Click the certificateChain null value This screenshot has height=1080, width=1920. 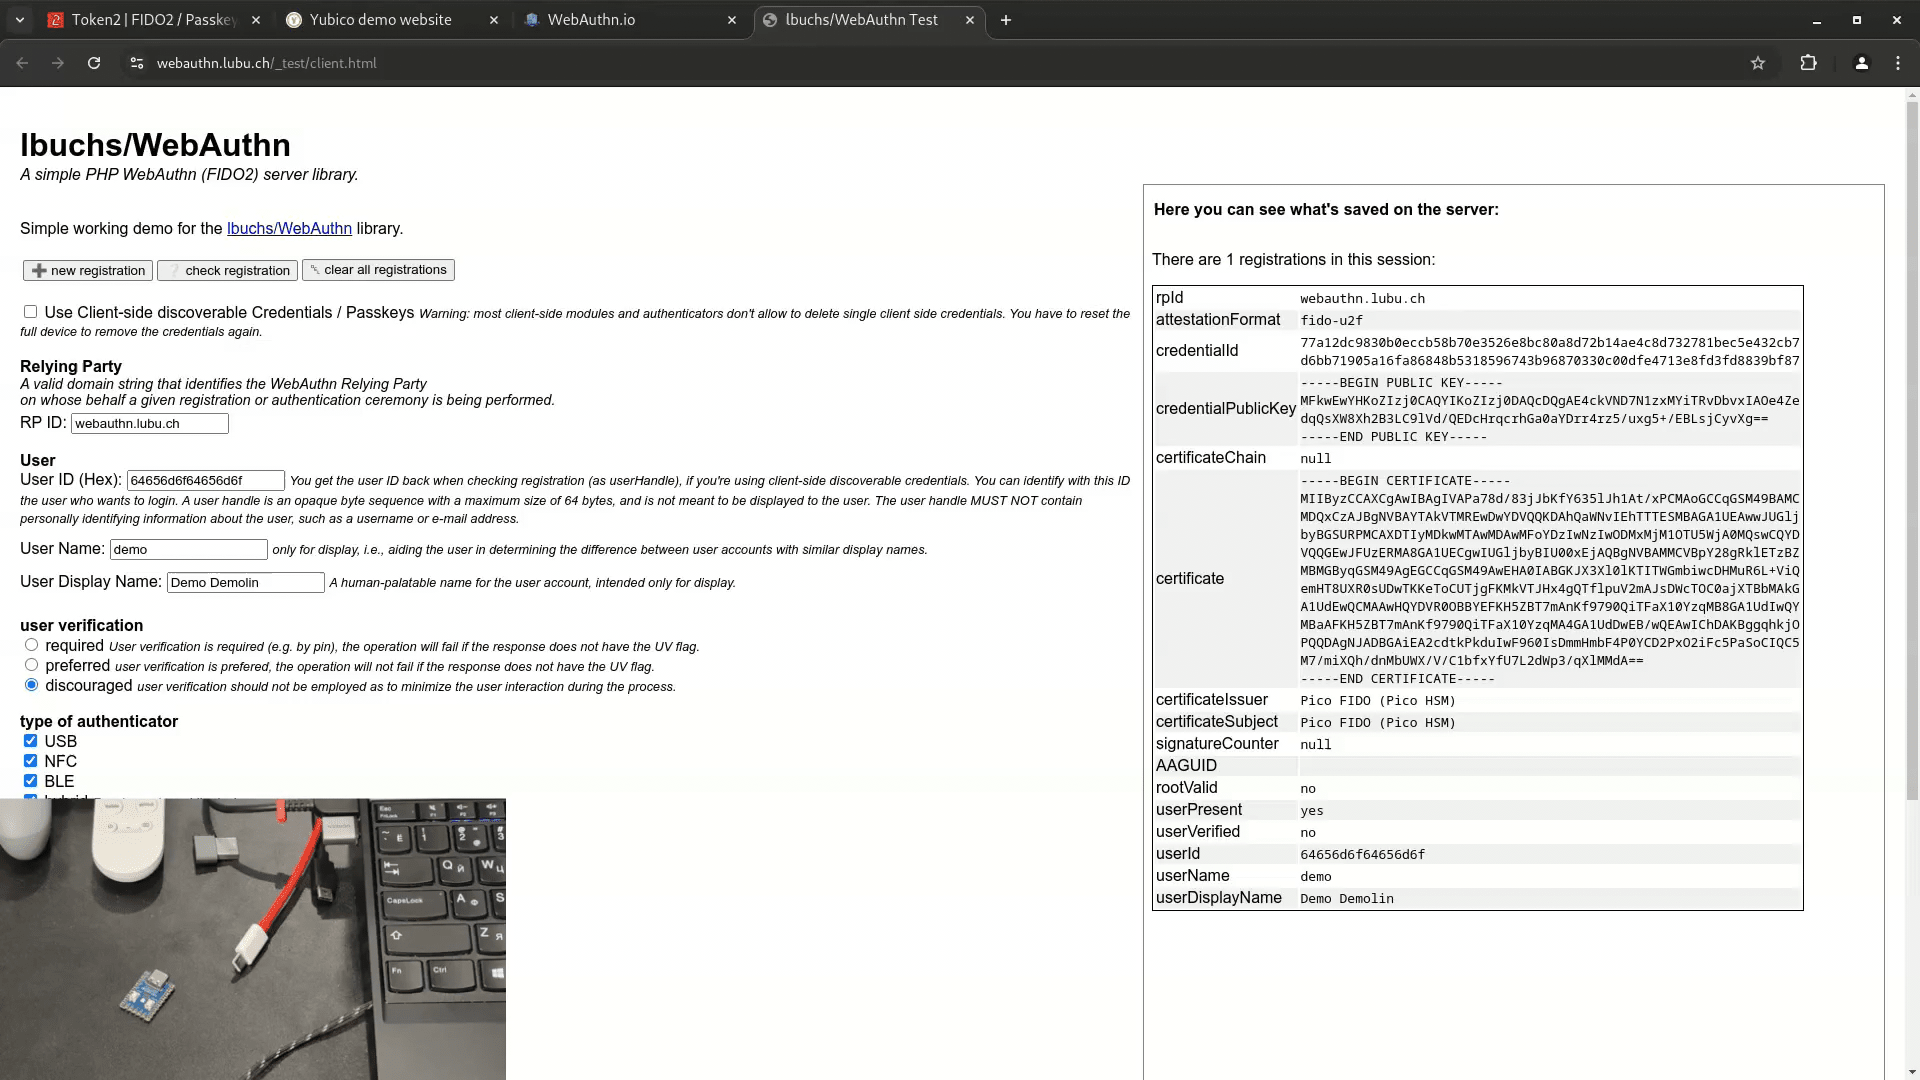pyautogui.click(x=1316, y=459)
